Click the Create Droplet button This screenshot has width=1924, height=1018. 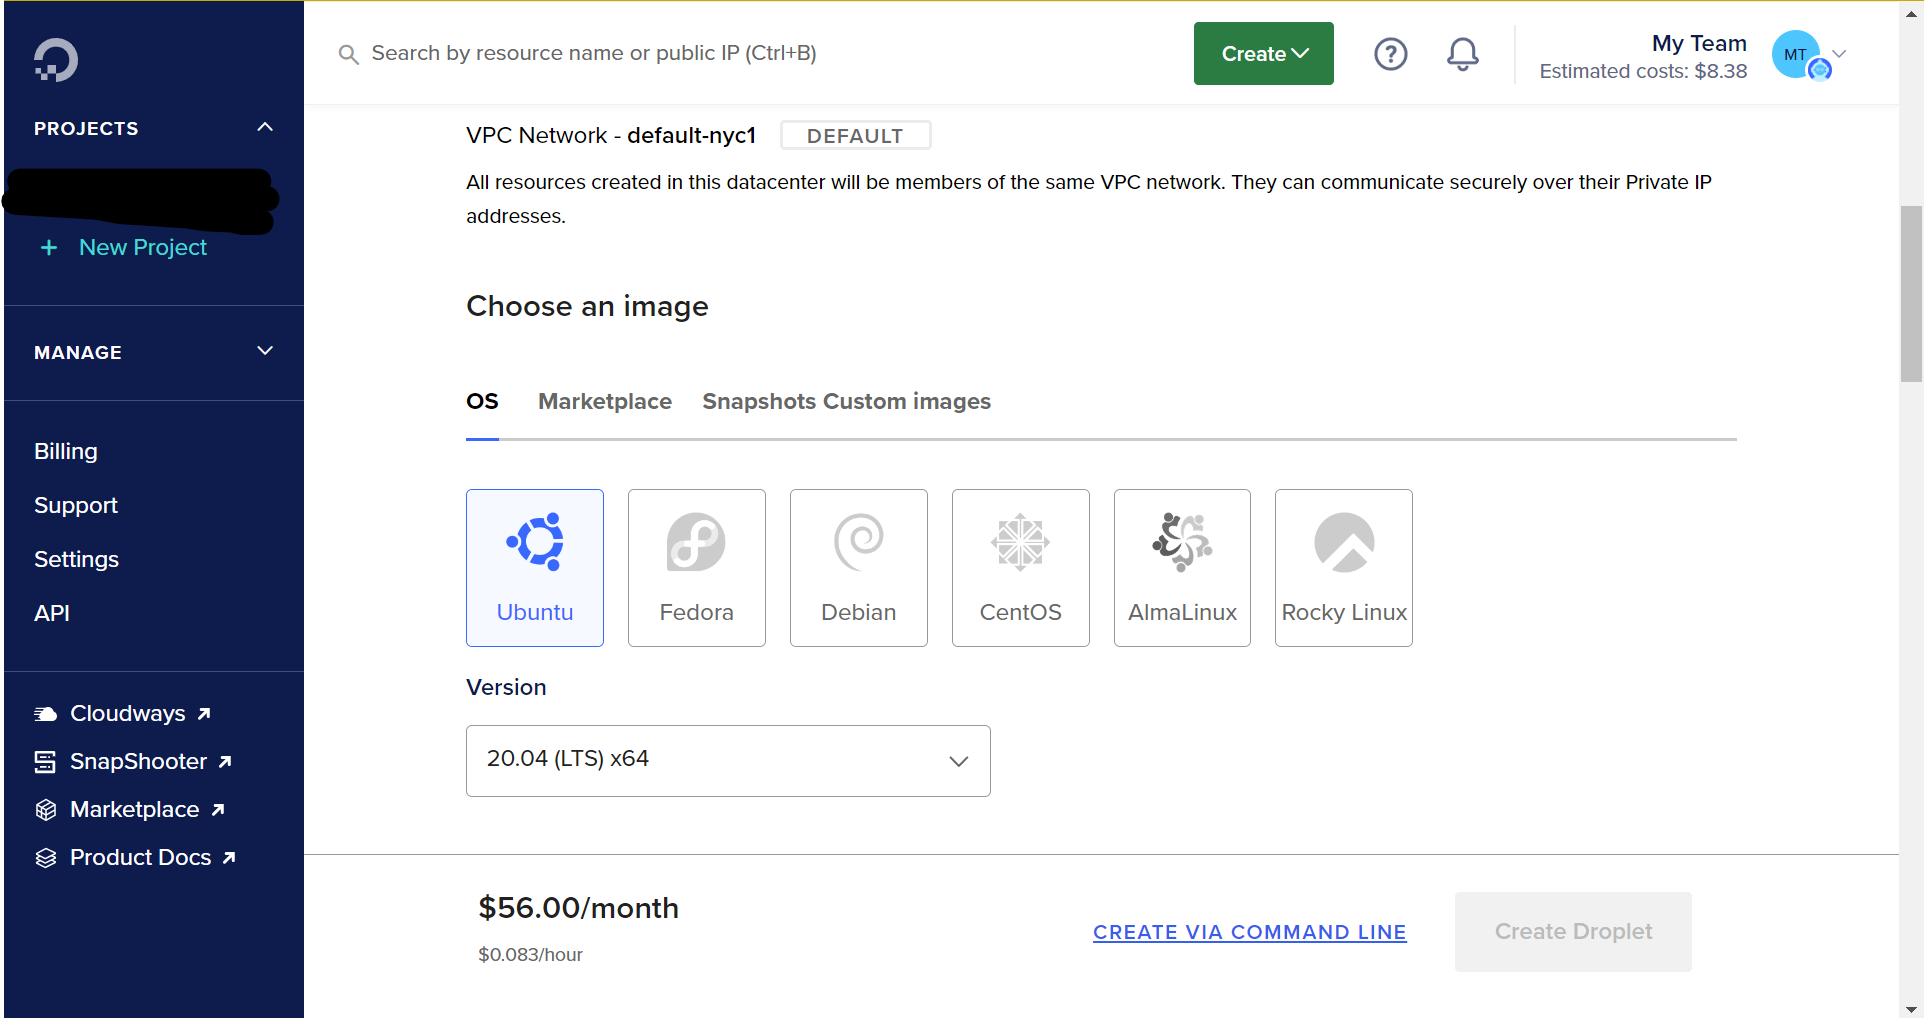1573,932
